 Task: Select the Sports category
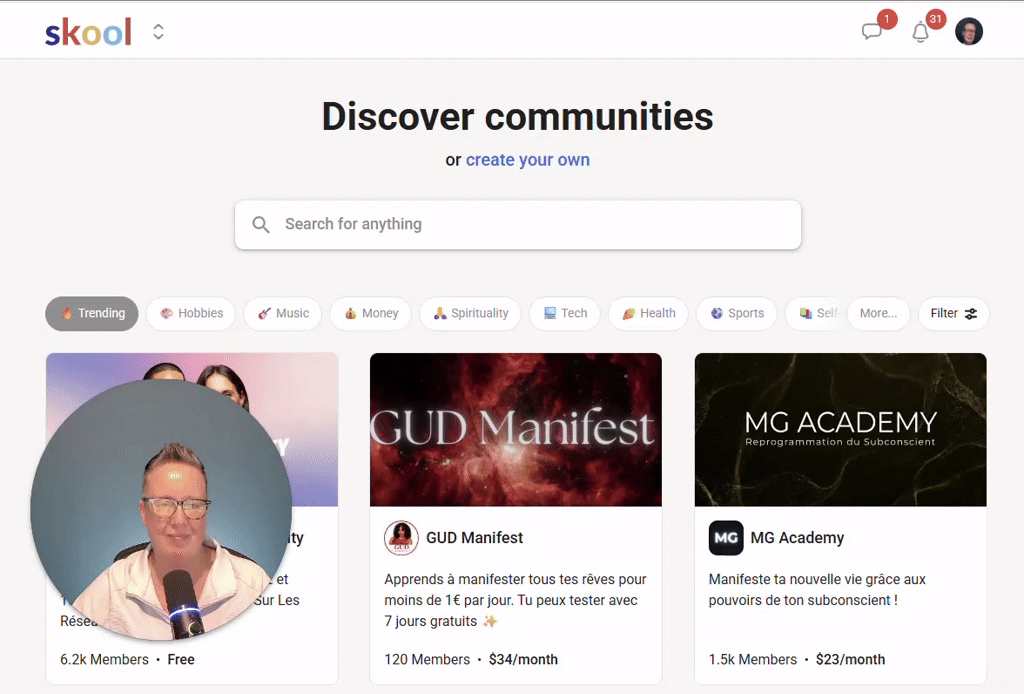737,313
